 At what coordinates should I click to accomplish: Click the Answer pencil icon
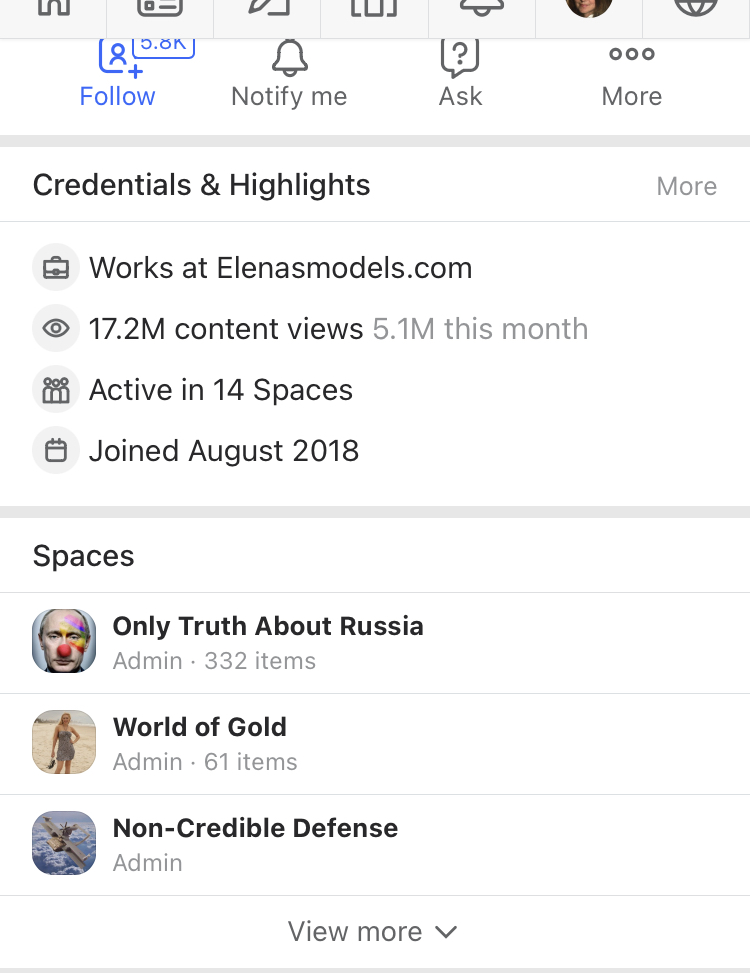[267, 8]
